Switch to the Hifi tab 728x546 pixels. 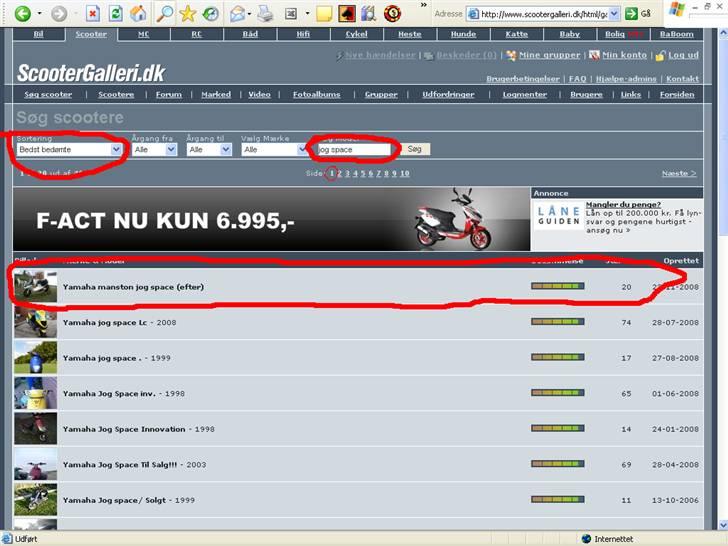coord(303,34)
